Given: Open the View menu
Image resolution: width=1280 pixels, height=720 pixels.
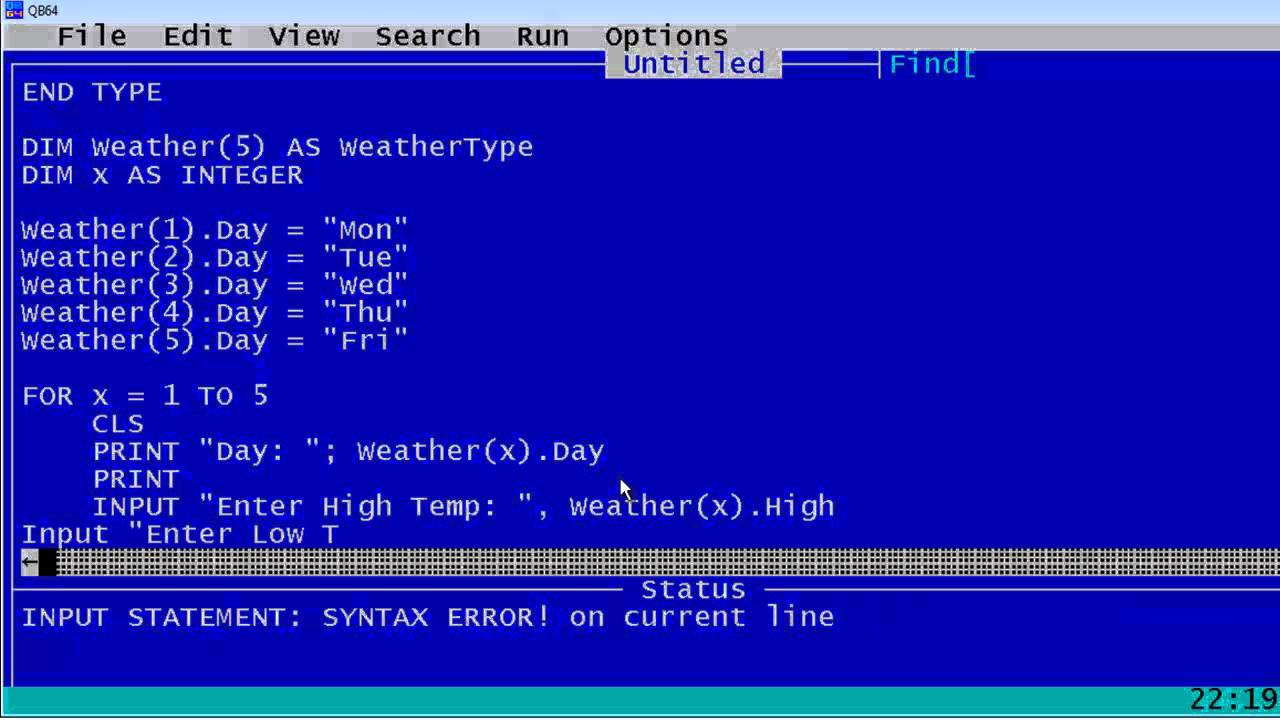Looking at the screenshot, I should tap(304, 36).
